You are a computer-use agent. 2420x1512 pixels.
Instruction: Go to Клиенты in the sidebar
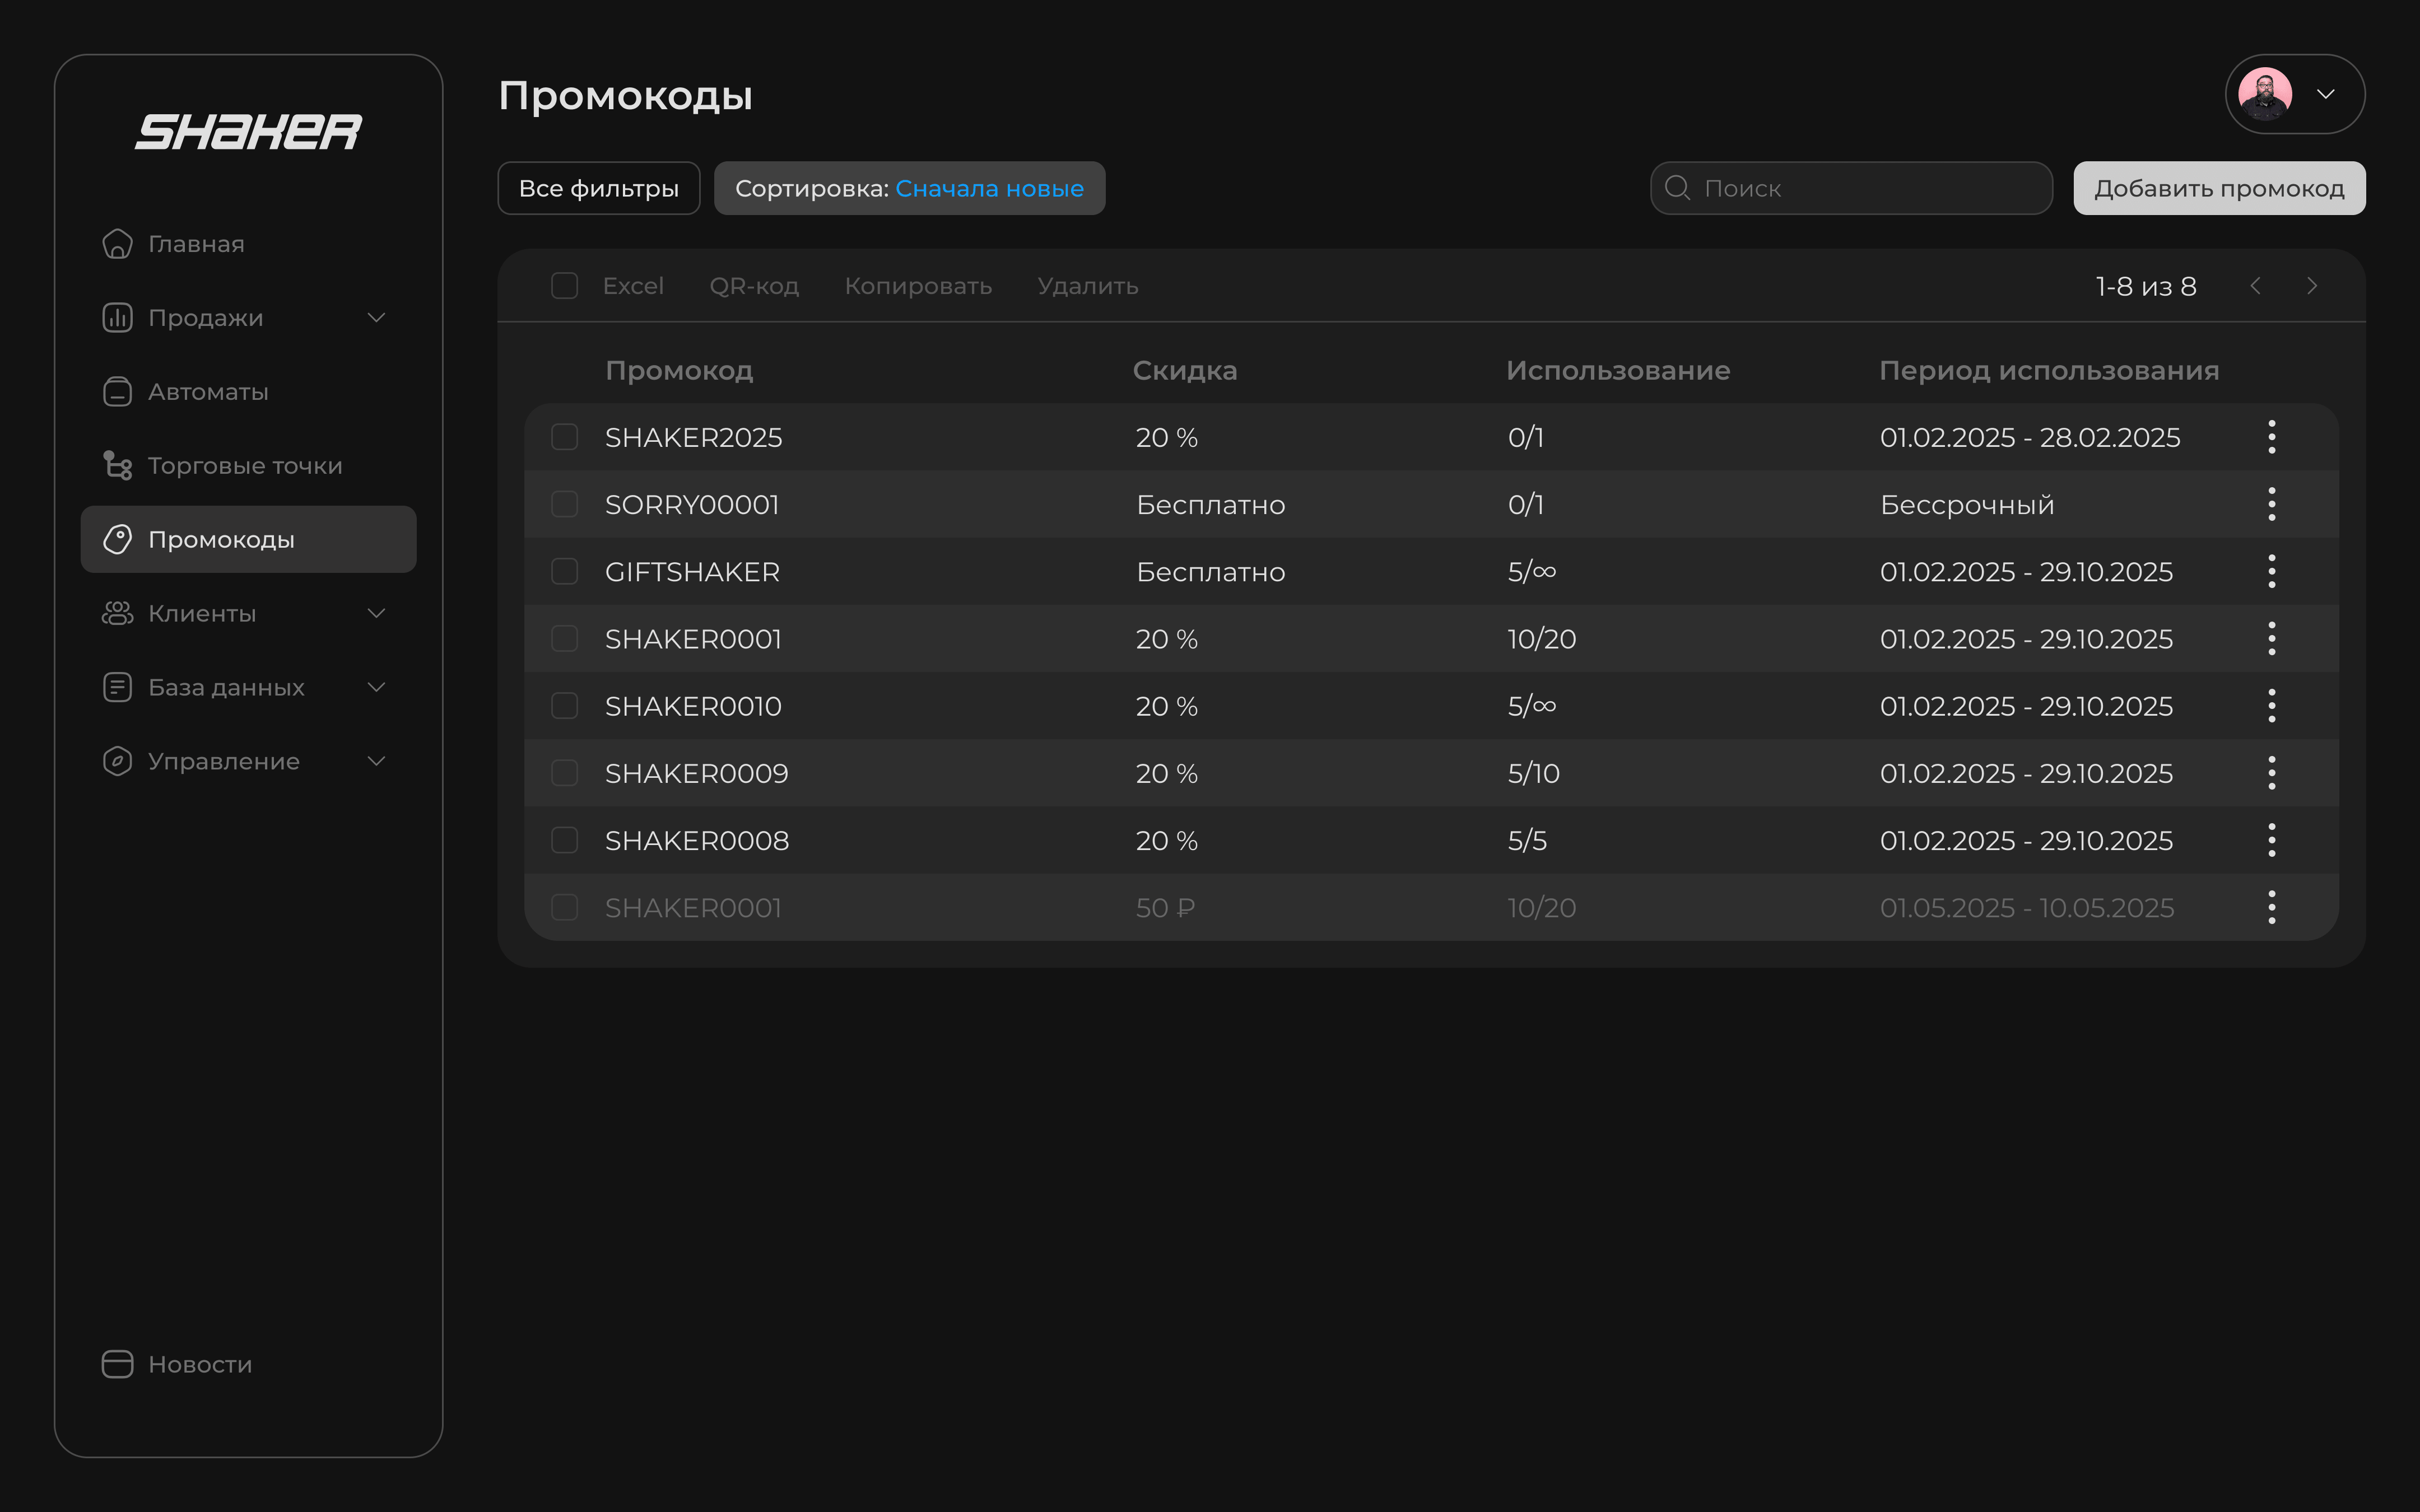[x=202, y=614]
